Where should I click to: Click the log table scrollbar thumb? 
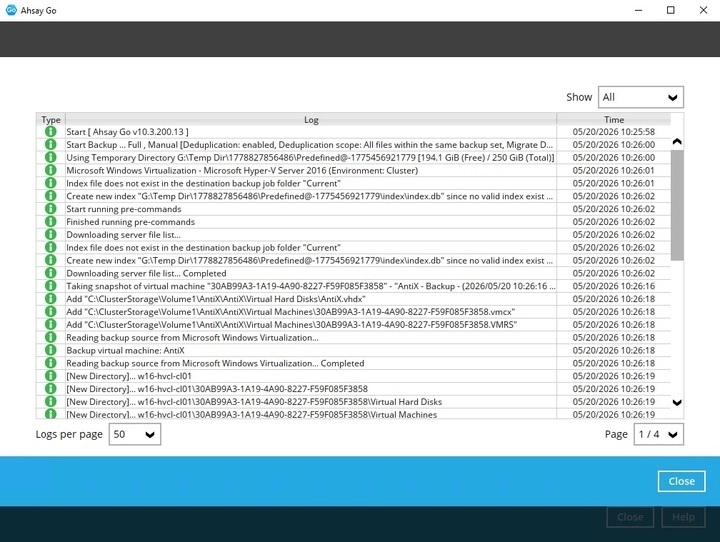pos(677,205)
